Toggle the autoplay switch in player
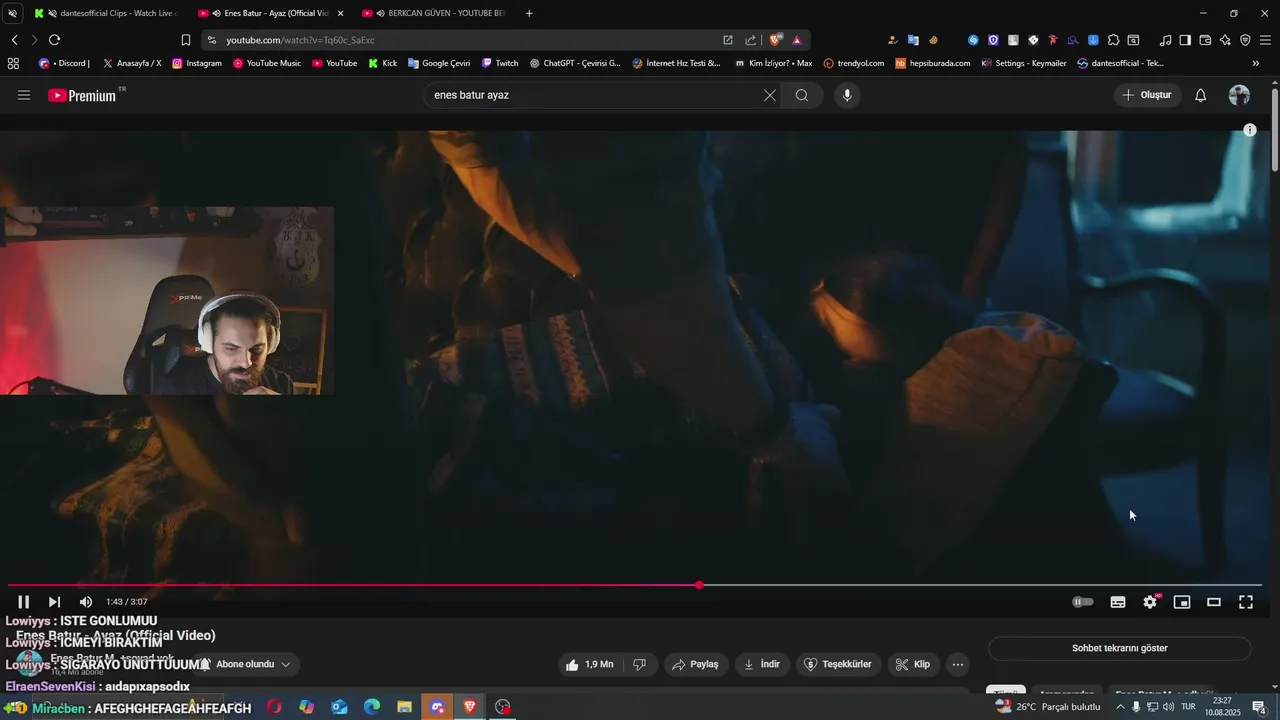This screenshot has height=720, width=1280. click(x=1083, y=602)
